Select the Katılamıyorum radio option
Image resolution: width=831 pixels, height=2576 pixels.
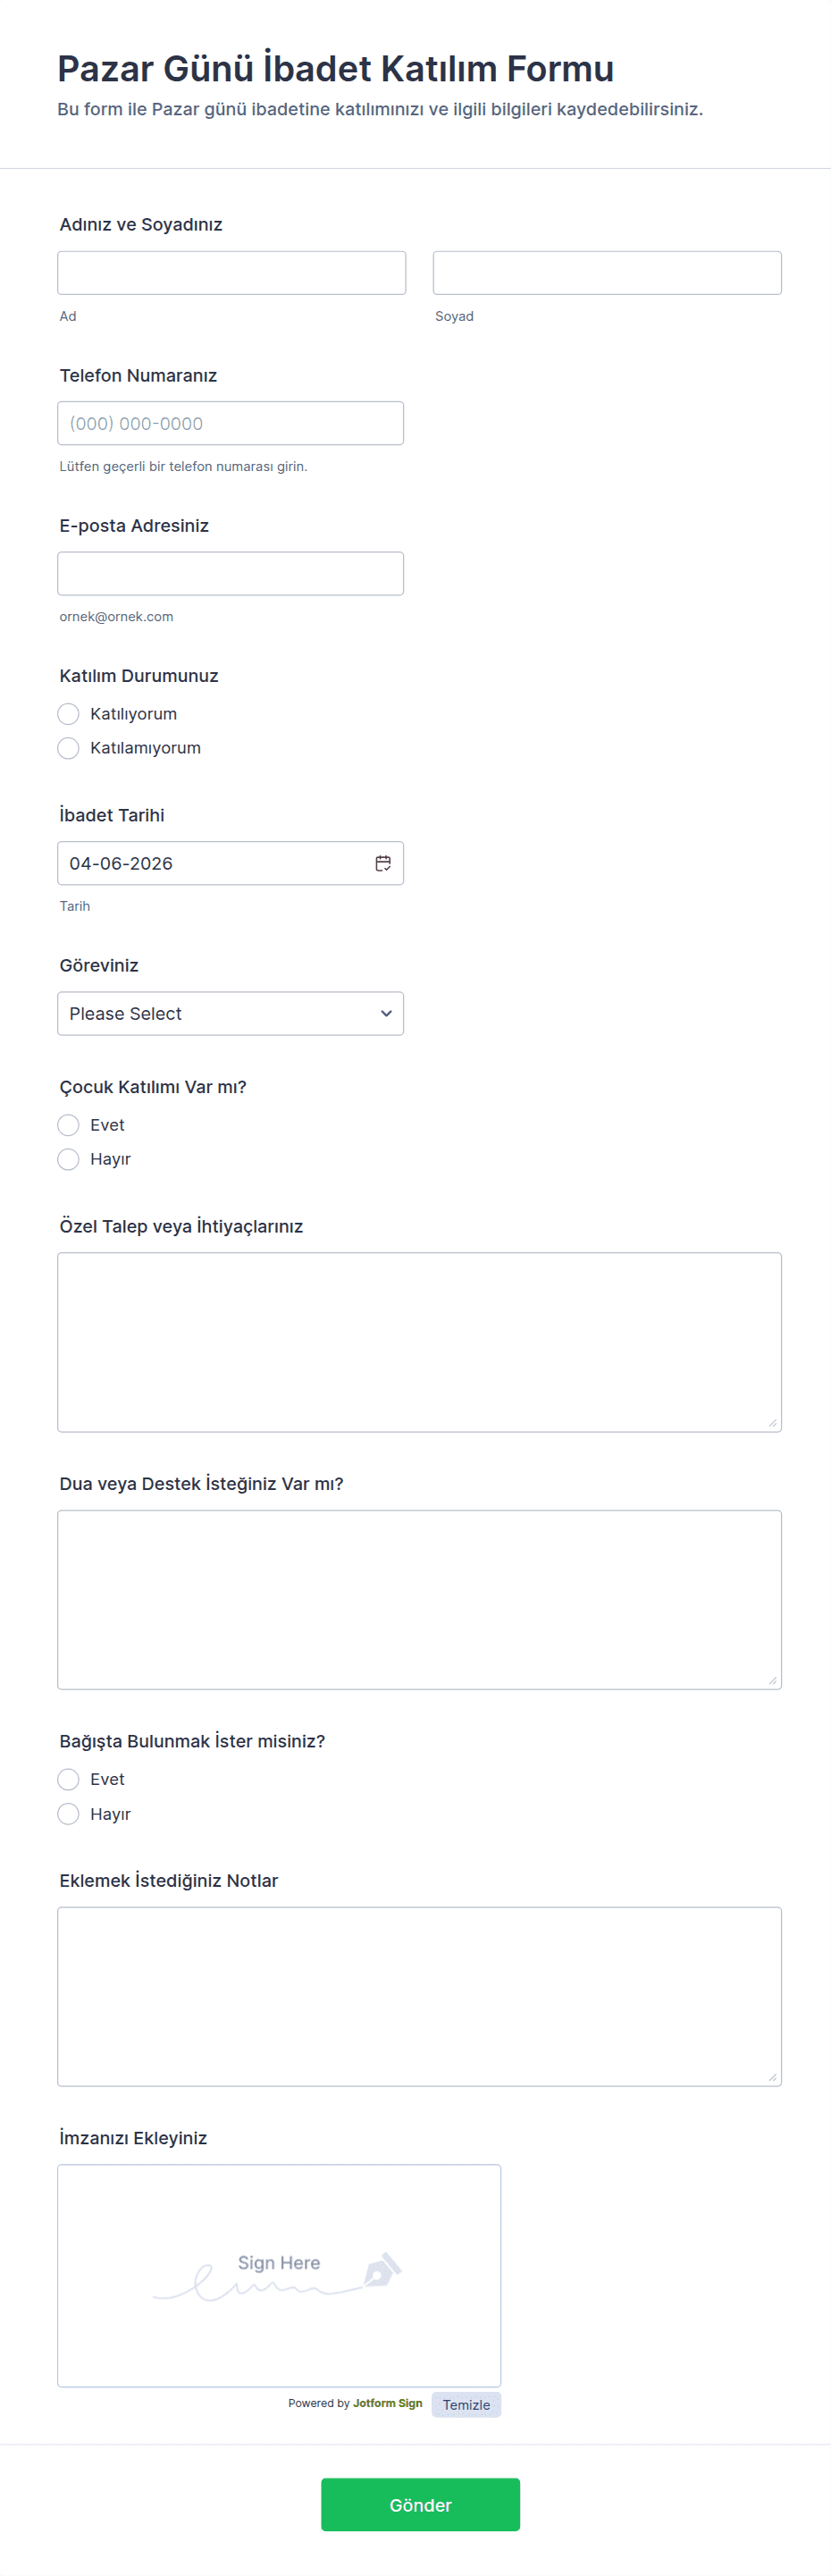(69, 748)
